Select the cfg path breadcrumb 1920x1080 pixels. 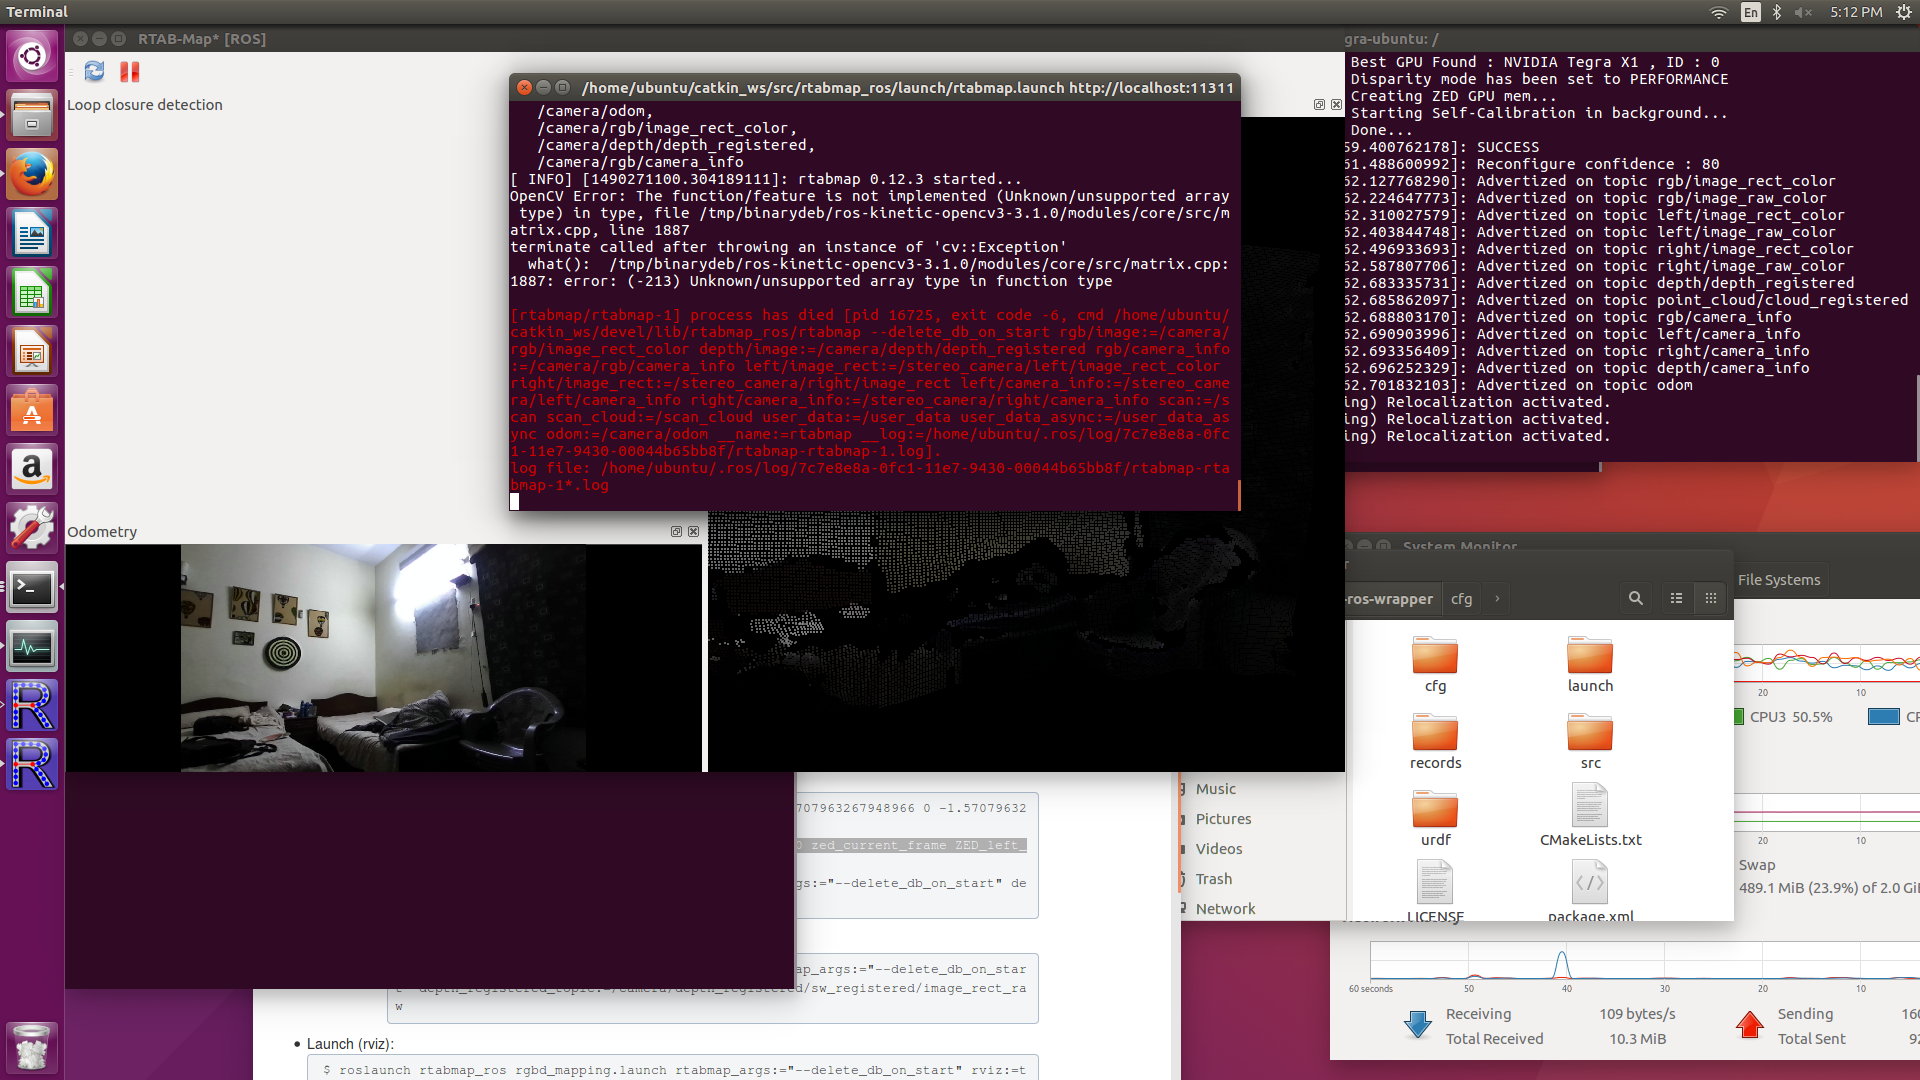coord(1461,598)
